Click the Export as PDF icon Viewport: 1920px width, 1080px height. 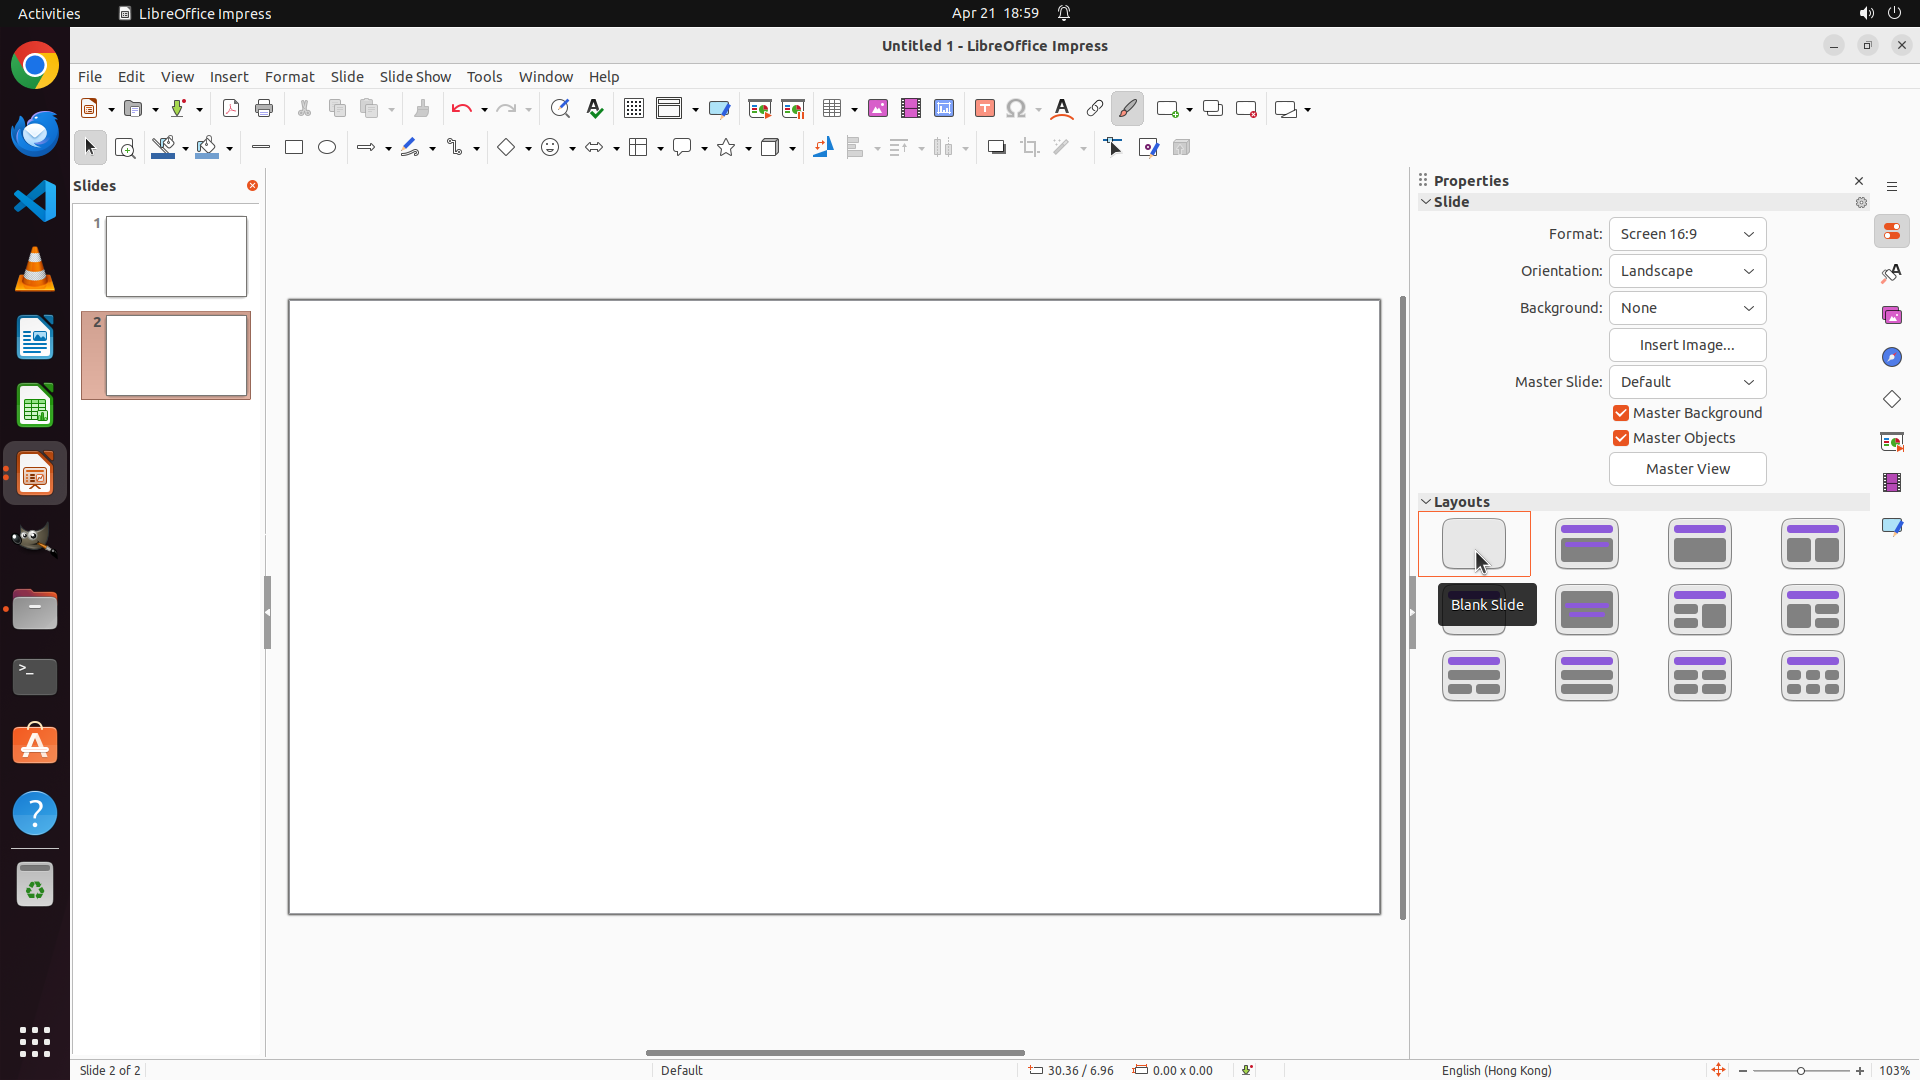[231, 109]
